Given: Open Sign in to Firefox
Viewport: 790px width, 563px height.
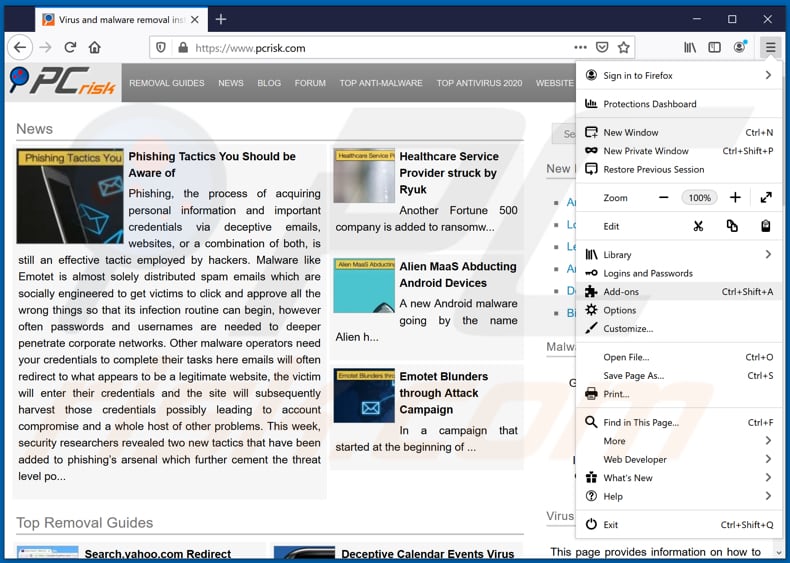Looking at the screenshot, I should pos(679,76).
